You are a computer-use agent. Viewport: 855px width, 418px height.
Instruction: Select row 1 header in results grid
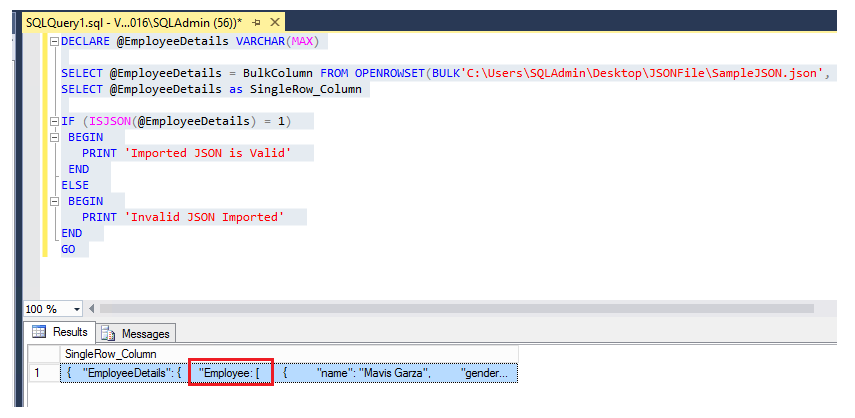(x=44, y=373)
